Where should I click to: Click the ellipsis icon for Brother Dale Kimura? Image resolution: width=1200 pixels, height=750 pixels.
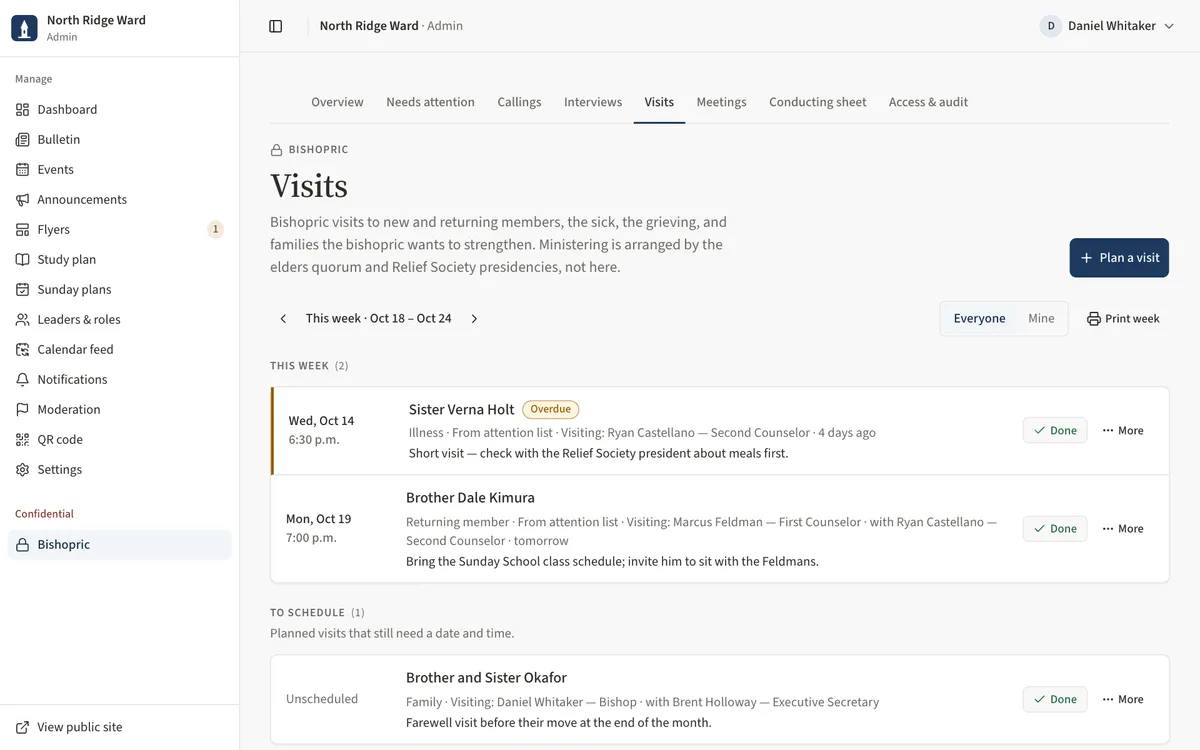[x=1108, y=529]
